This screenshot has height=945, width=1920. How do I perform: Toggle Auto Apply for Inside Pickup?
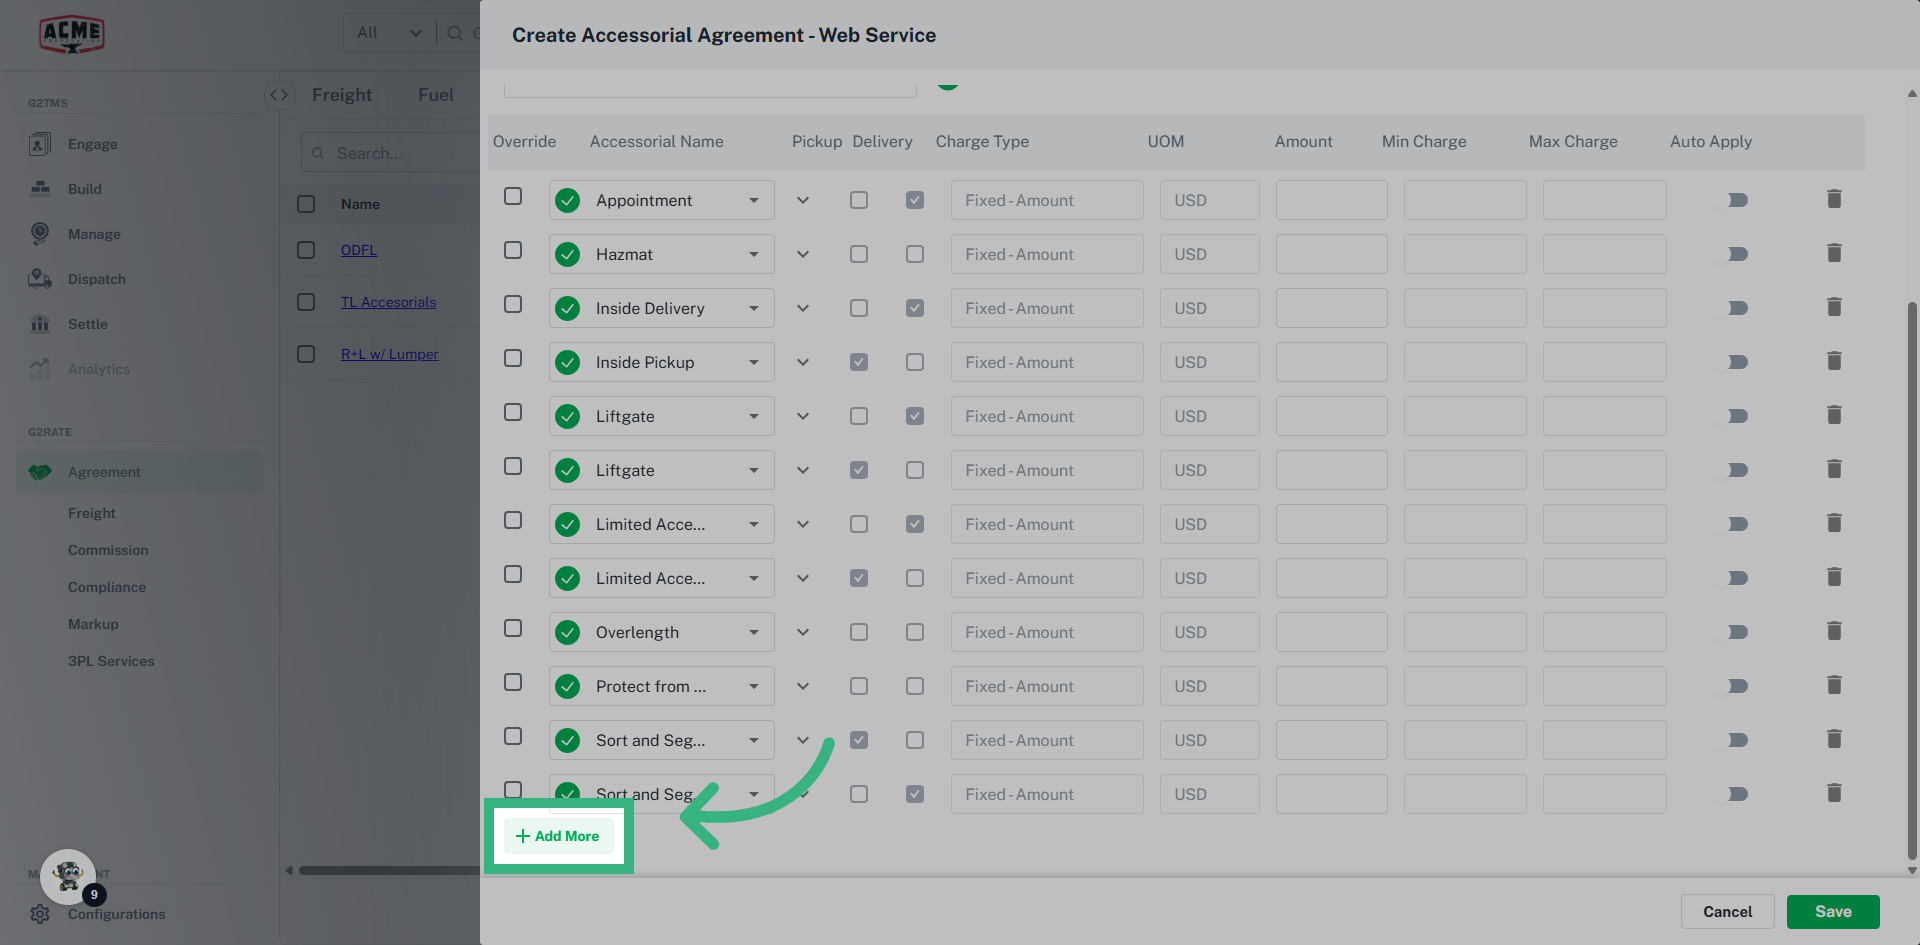pos(1736,362)
